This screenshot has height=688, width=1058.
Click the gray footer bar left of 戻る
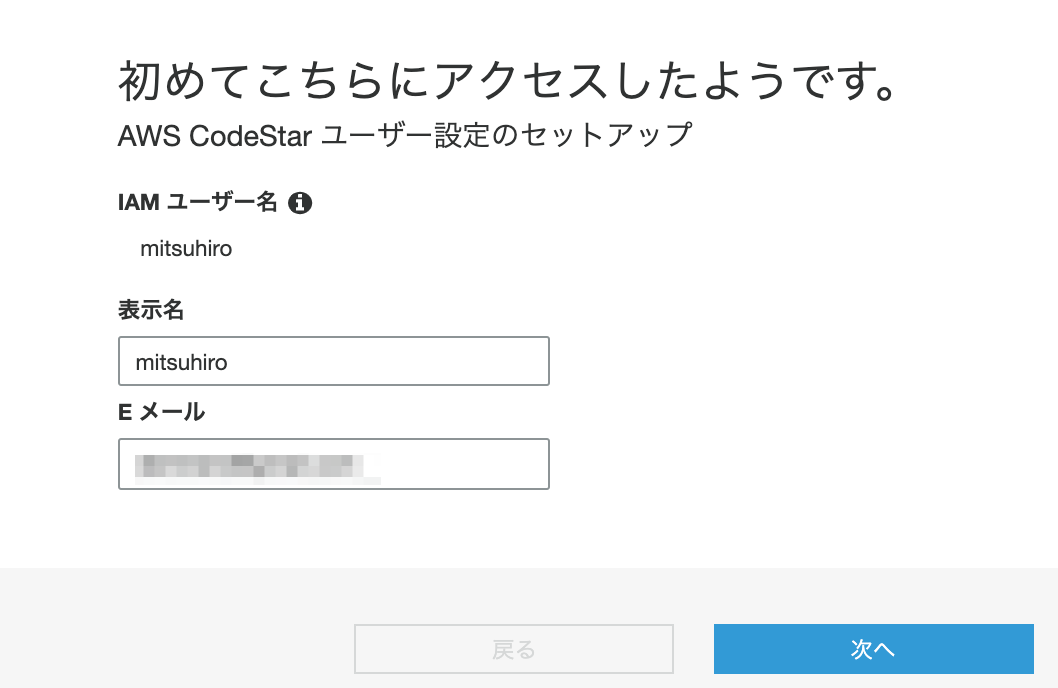pyautogui.click(x=177, y=627)
